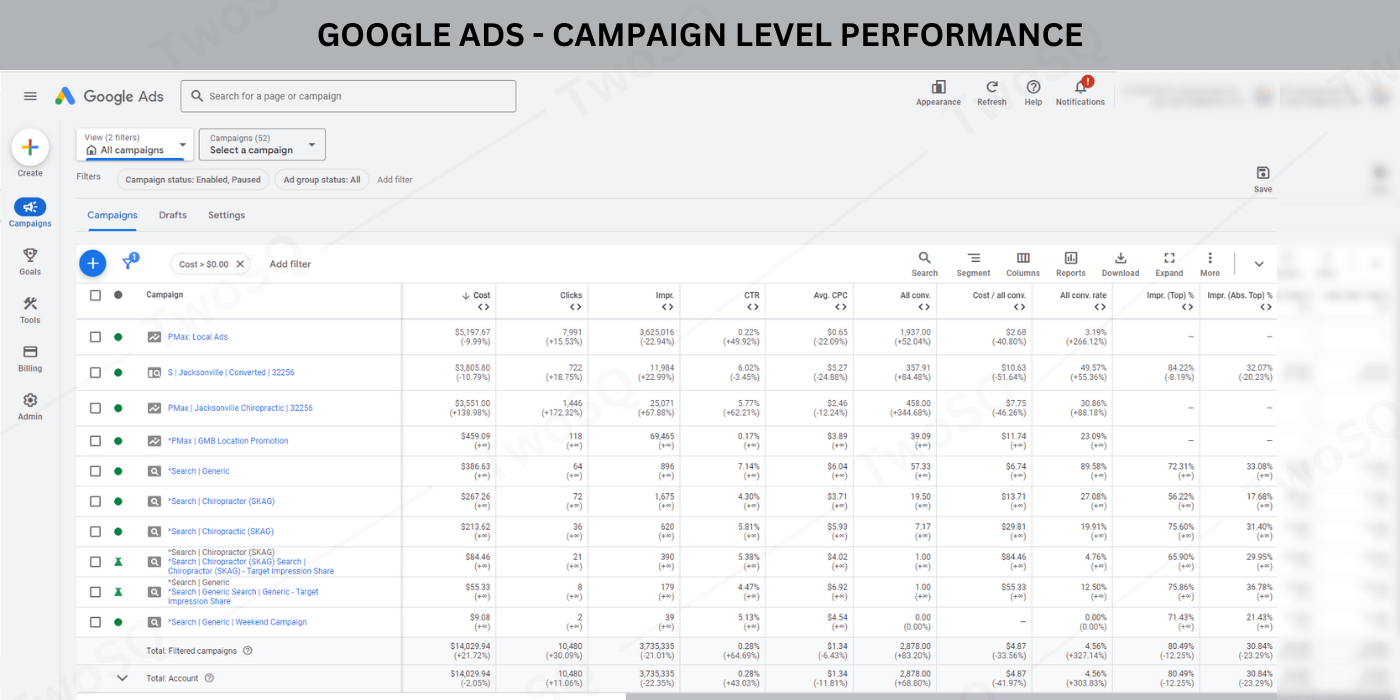
Task: Check the *Search | Generic campaign row checkbox
Action: [x=95, y=471]
